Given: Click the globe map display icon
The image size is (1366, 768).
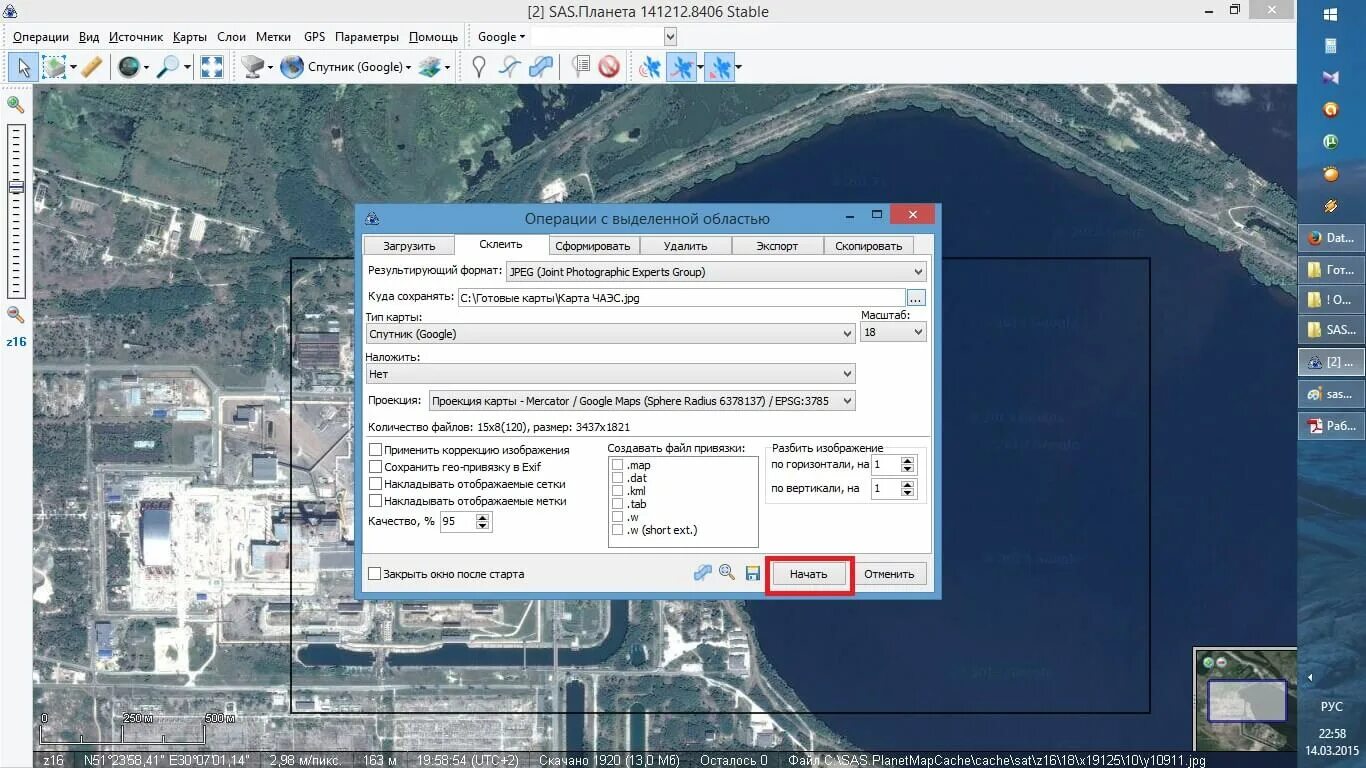Looking at the screenshot, I should (128, 67).
